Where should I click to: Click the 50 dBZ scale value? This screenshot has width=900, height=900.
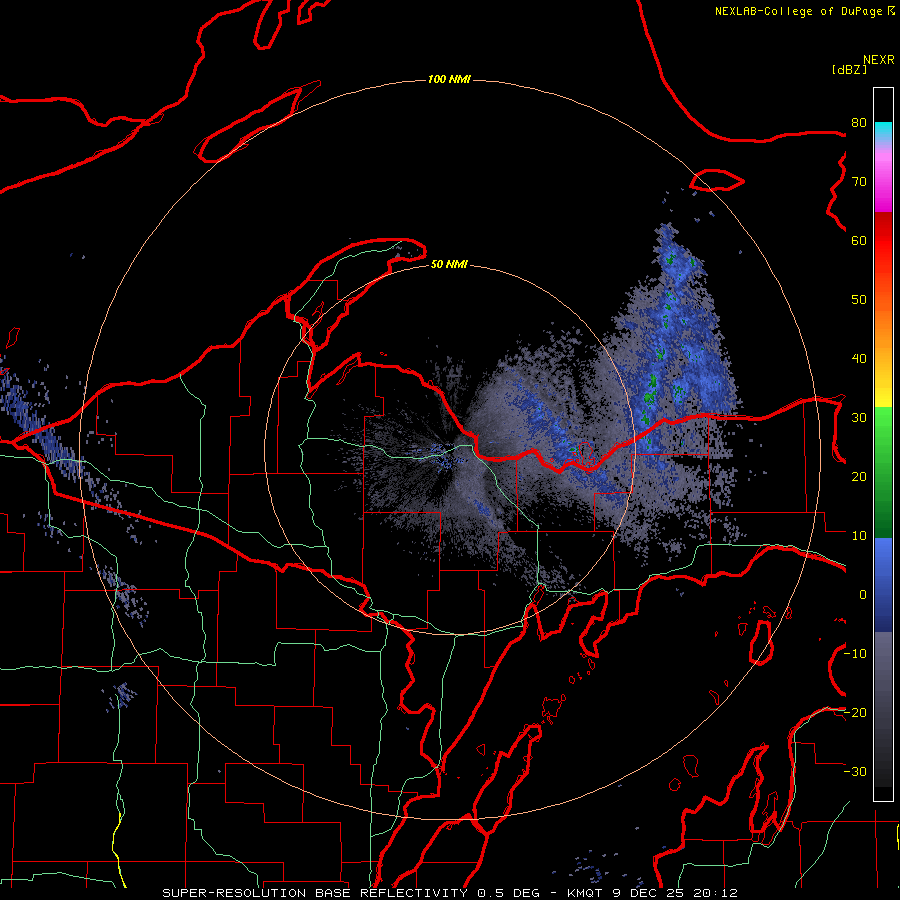859,300
